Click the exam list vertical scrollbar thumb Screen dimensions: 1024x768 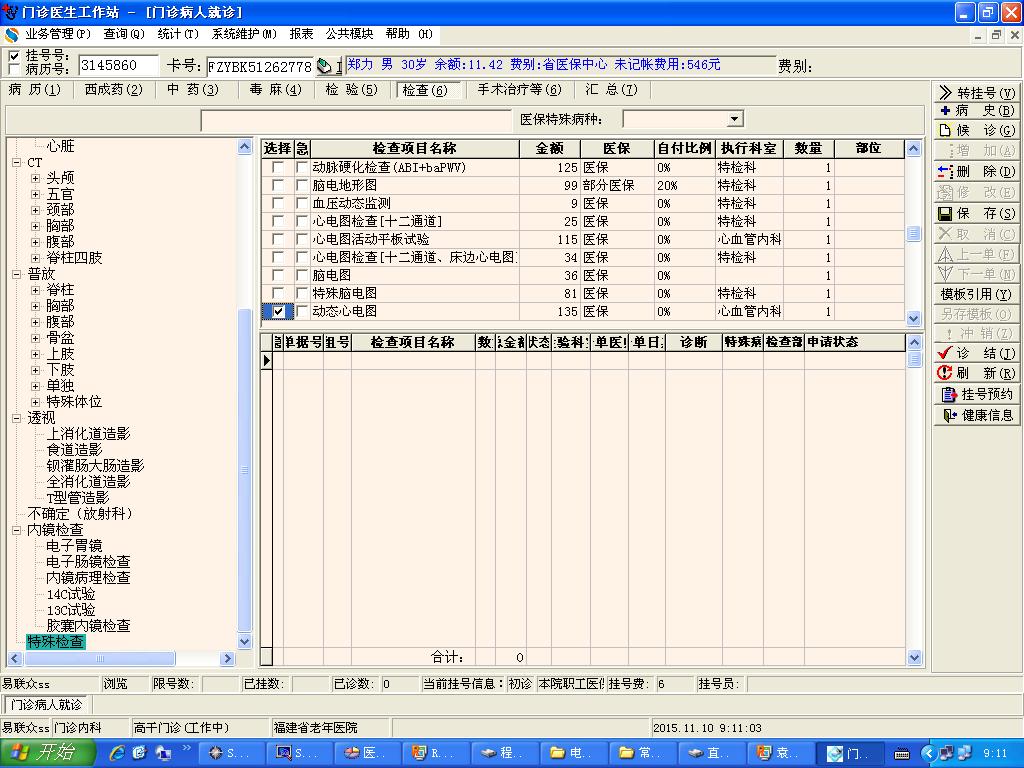click(x=914, y=233)
